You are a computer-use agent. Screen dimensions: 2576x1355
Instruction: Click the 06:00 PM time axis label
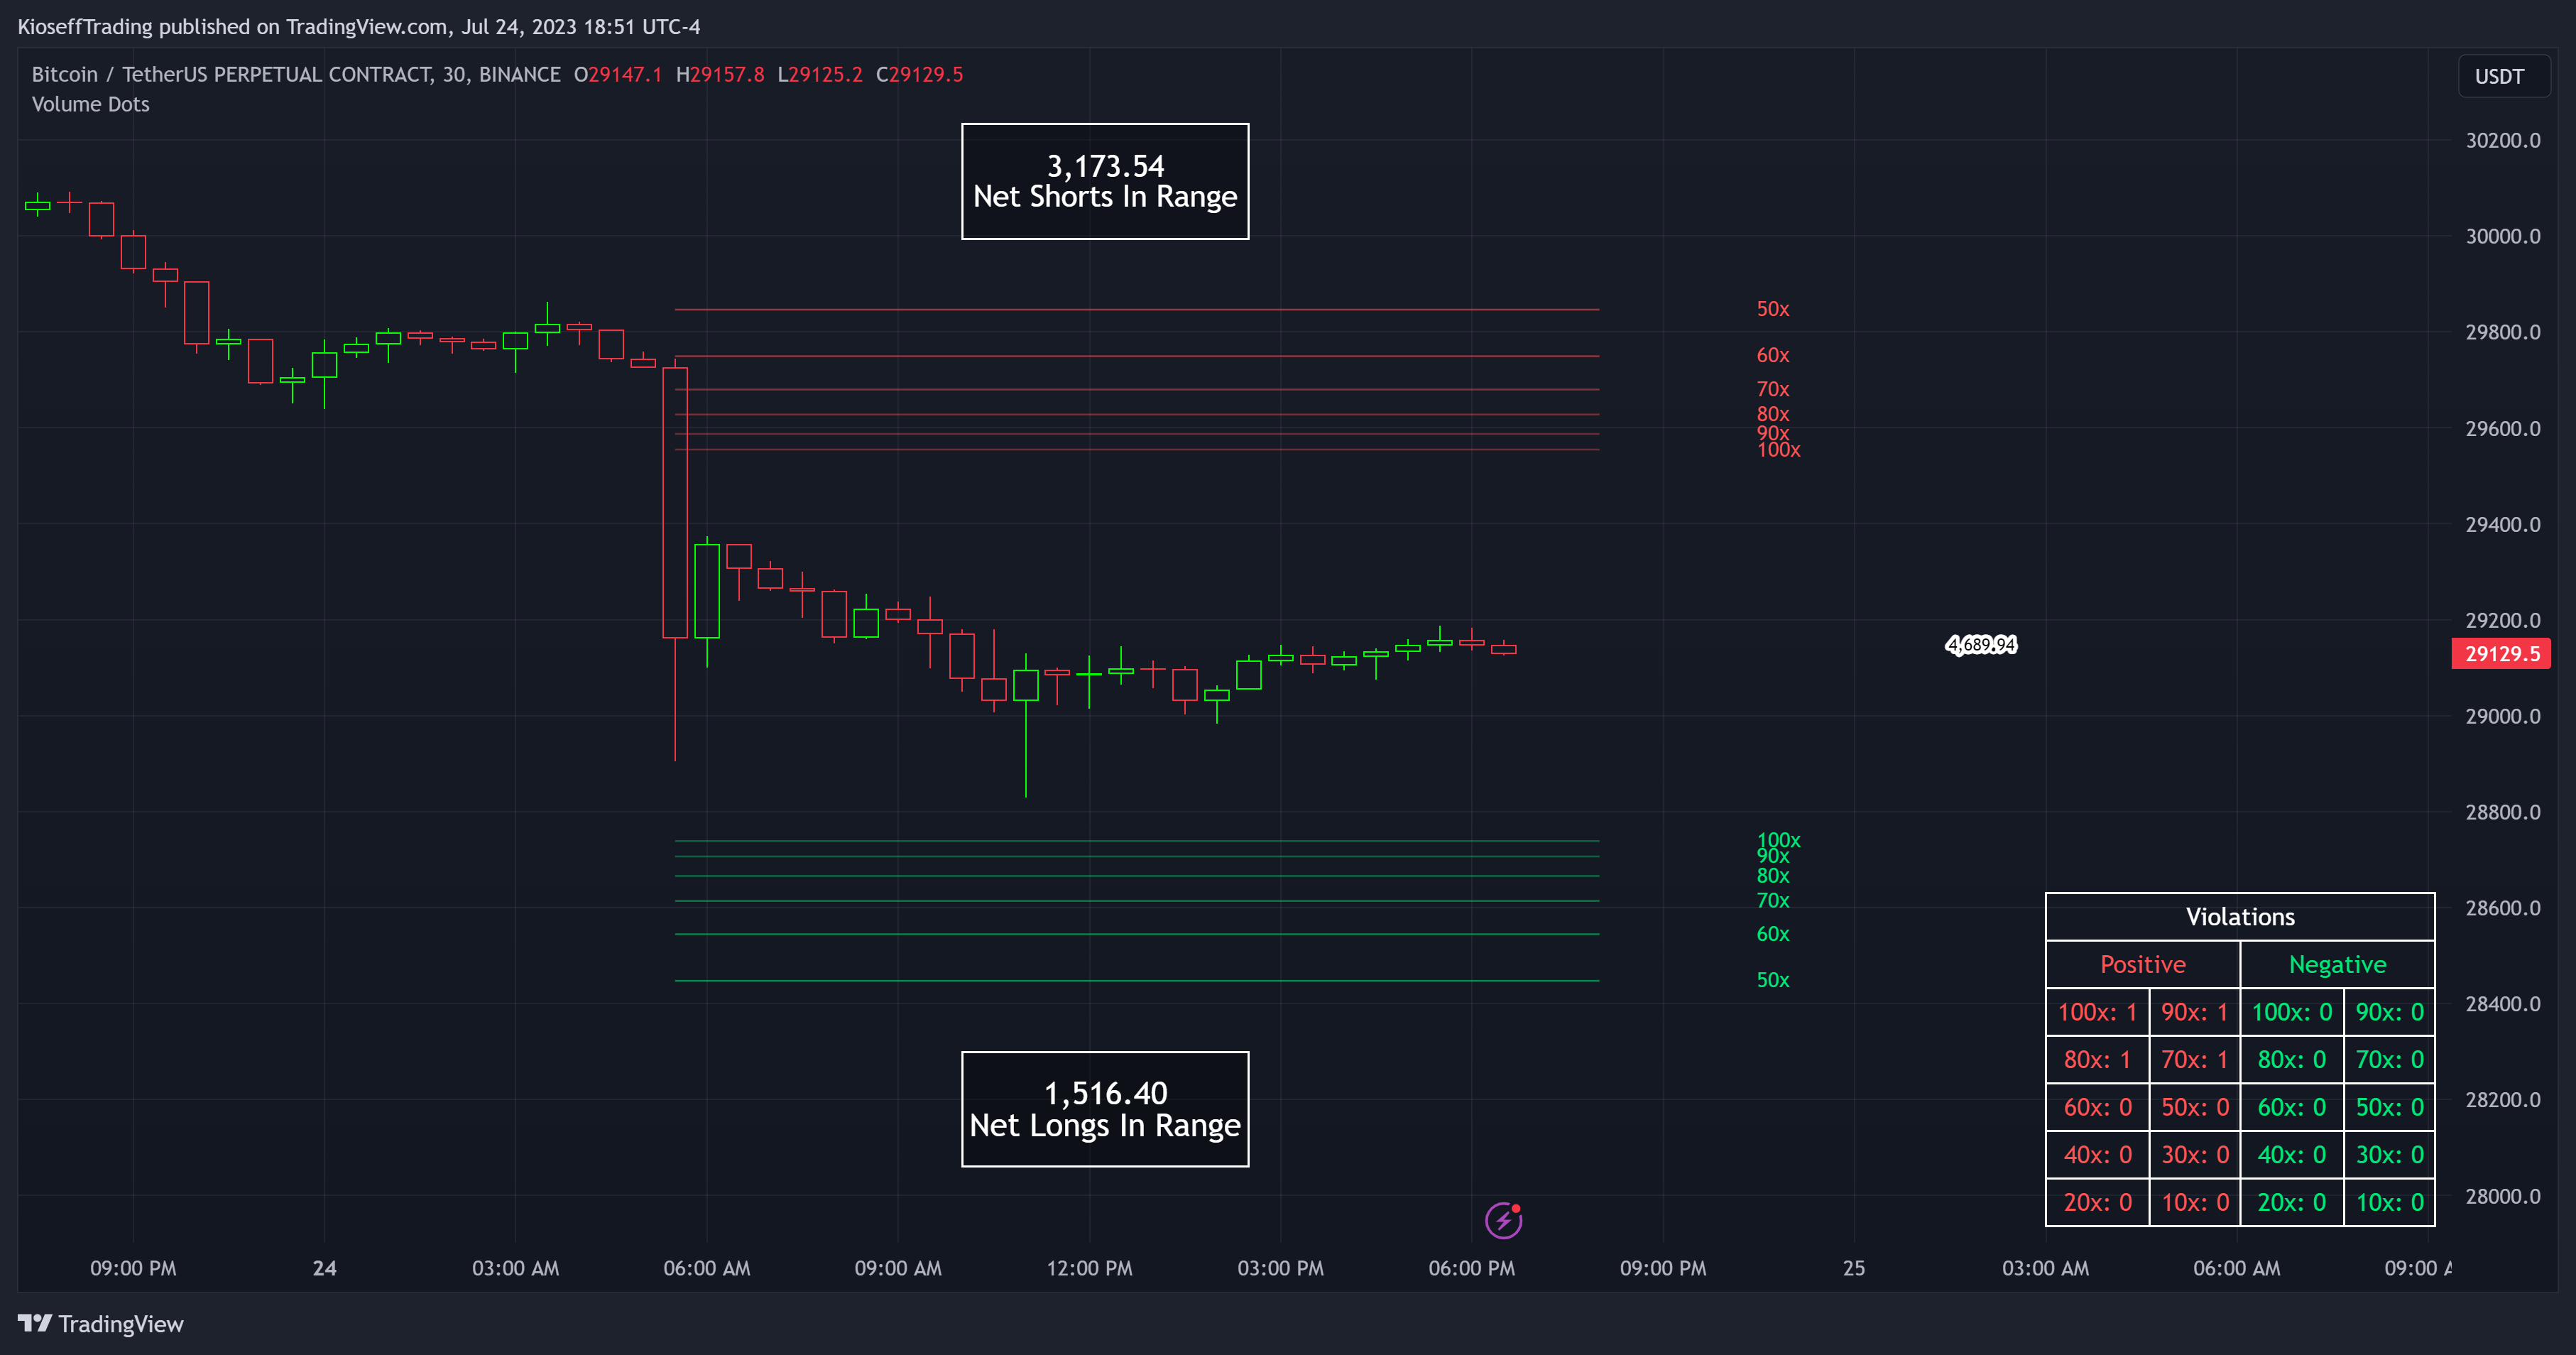pyautogui.click(x=1471, y=1268)
